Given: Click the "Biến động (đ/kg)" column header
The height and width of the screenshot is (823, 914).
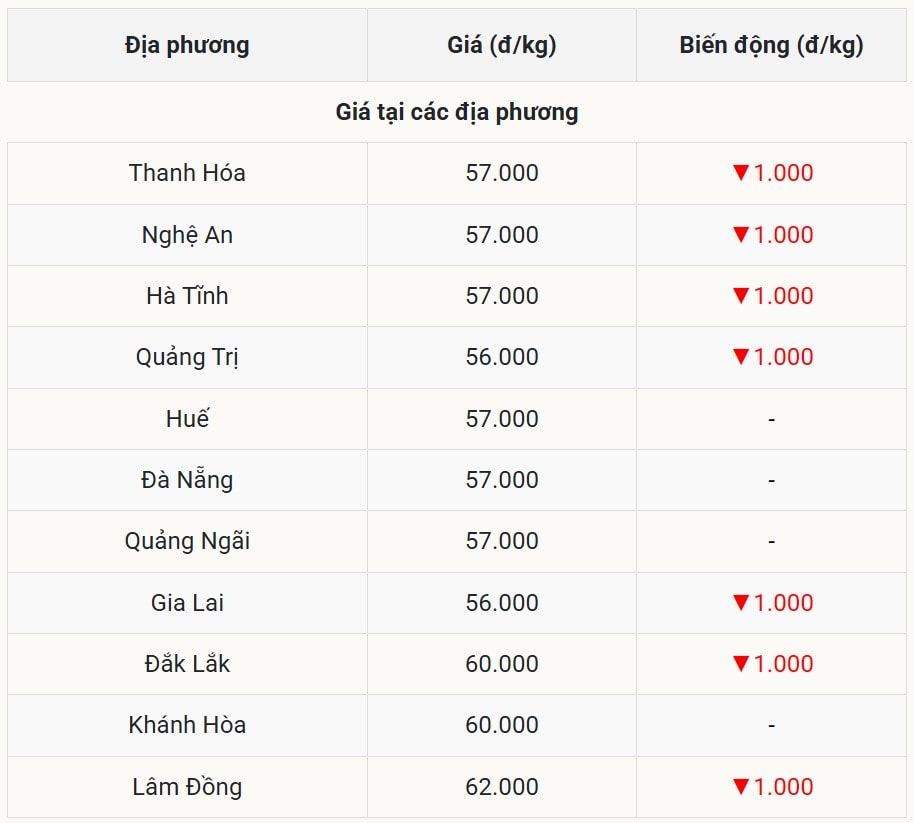Looking at the screenshot, I should tap(771, 45).
